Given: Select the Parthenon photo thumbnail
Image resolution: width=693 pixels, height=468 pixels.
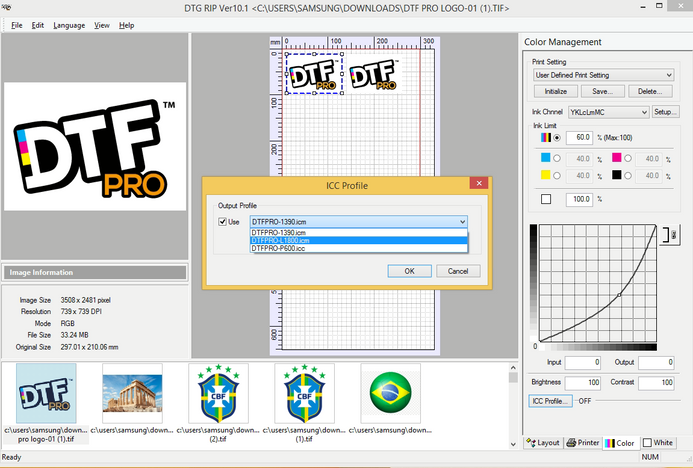Looking at the screenshot, I should pyautogui.click(x=132, y=393).
